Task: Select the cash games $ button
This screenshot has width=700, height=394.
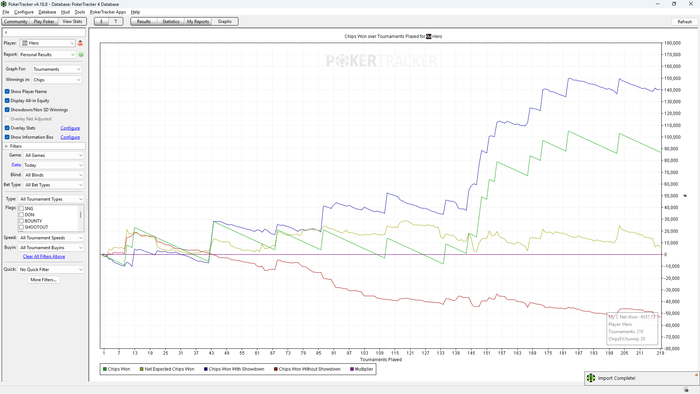Action: 101,21
